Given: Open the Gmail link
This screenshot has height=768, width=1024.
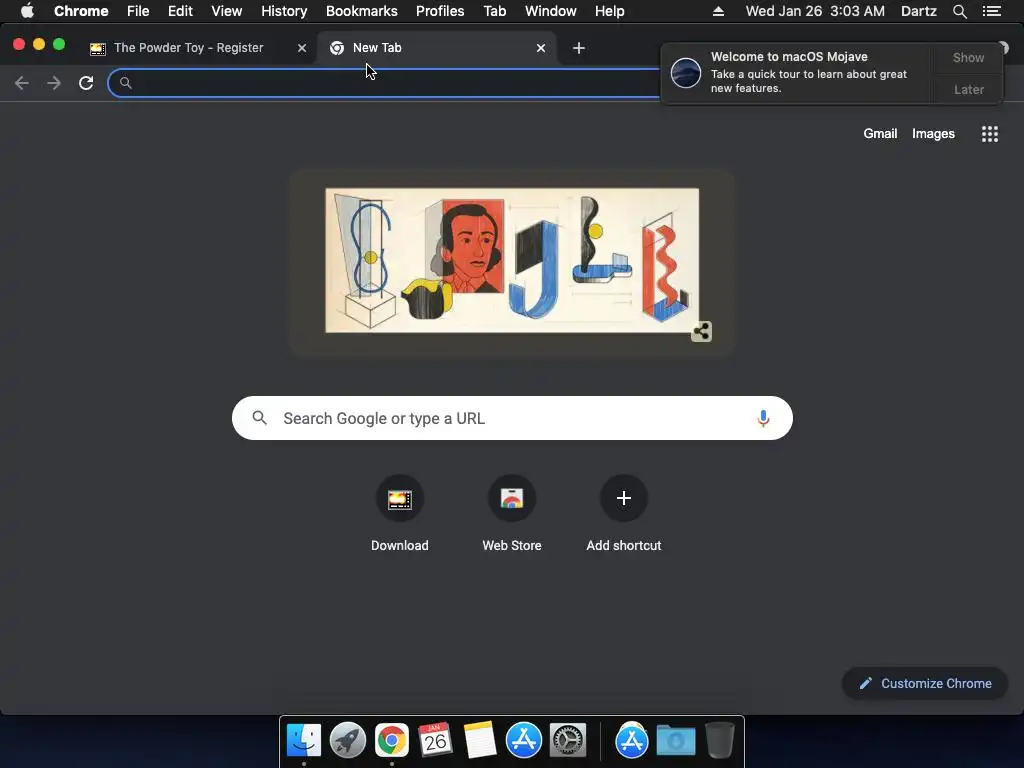Looking at the screenshot, I should 880,134.
